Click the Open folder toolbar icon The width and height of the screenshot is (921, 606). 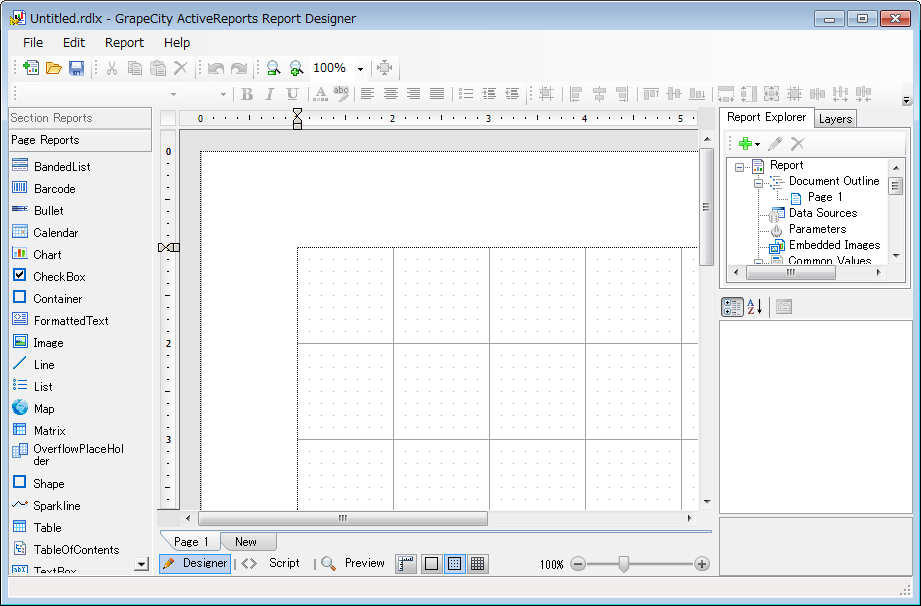(53, 68)
